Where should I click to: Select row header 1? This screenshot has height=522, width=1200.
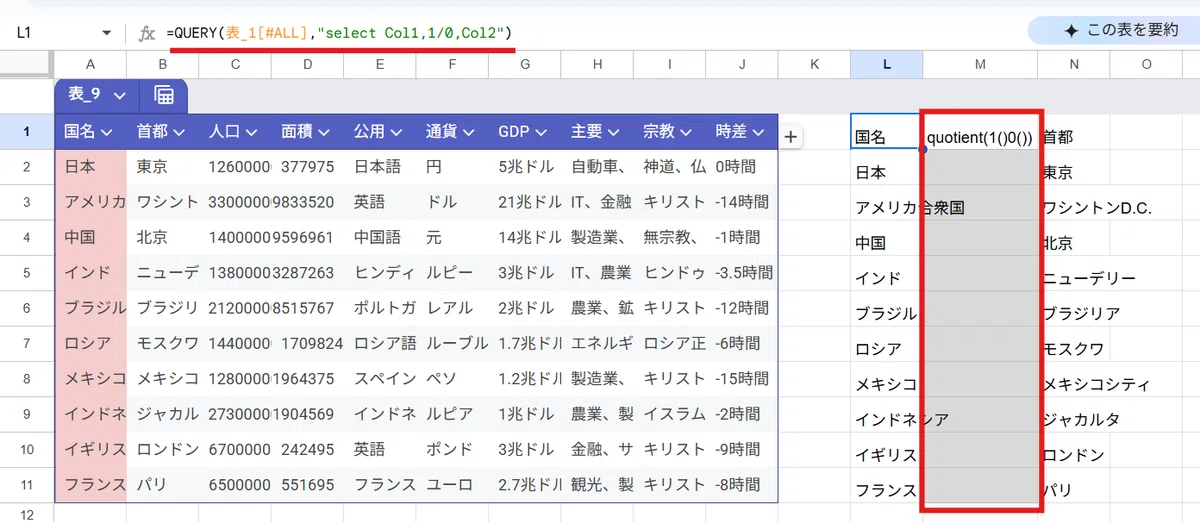(27, 131)
